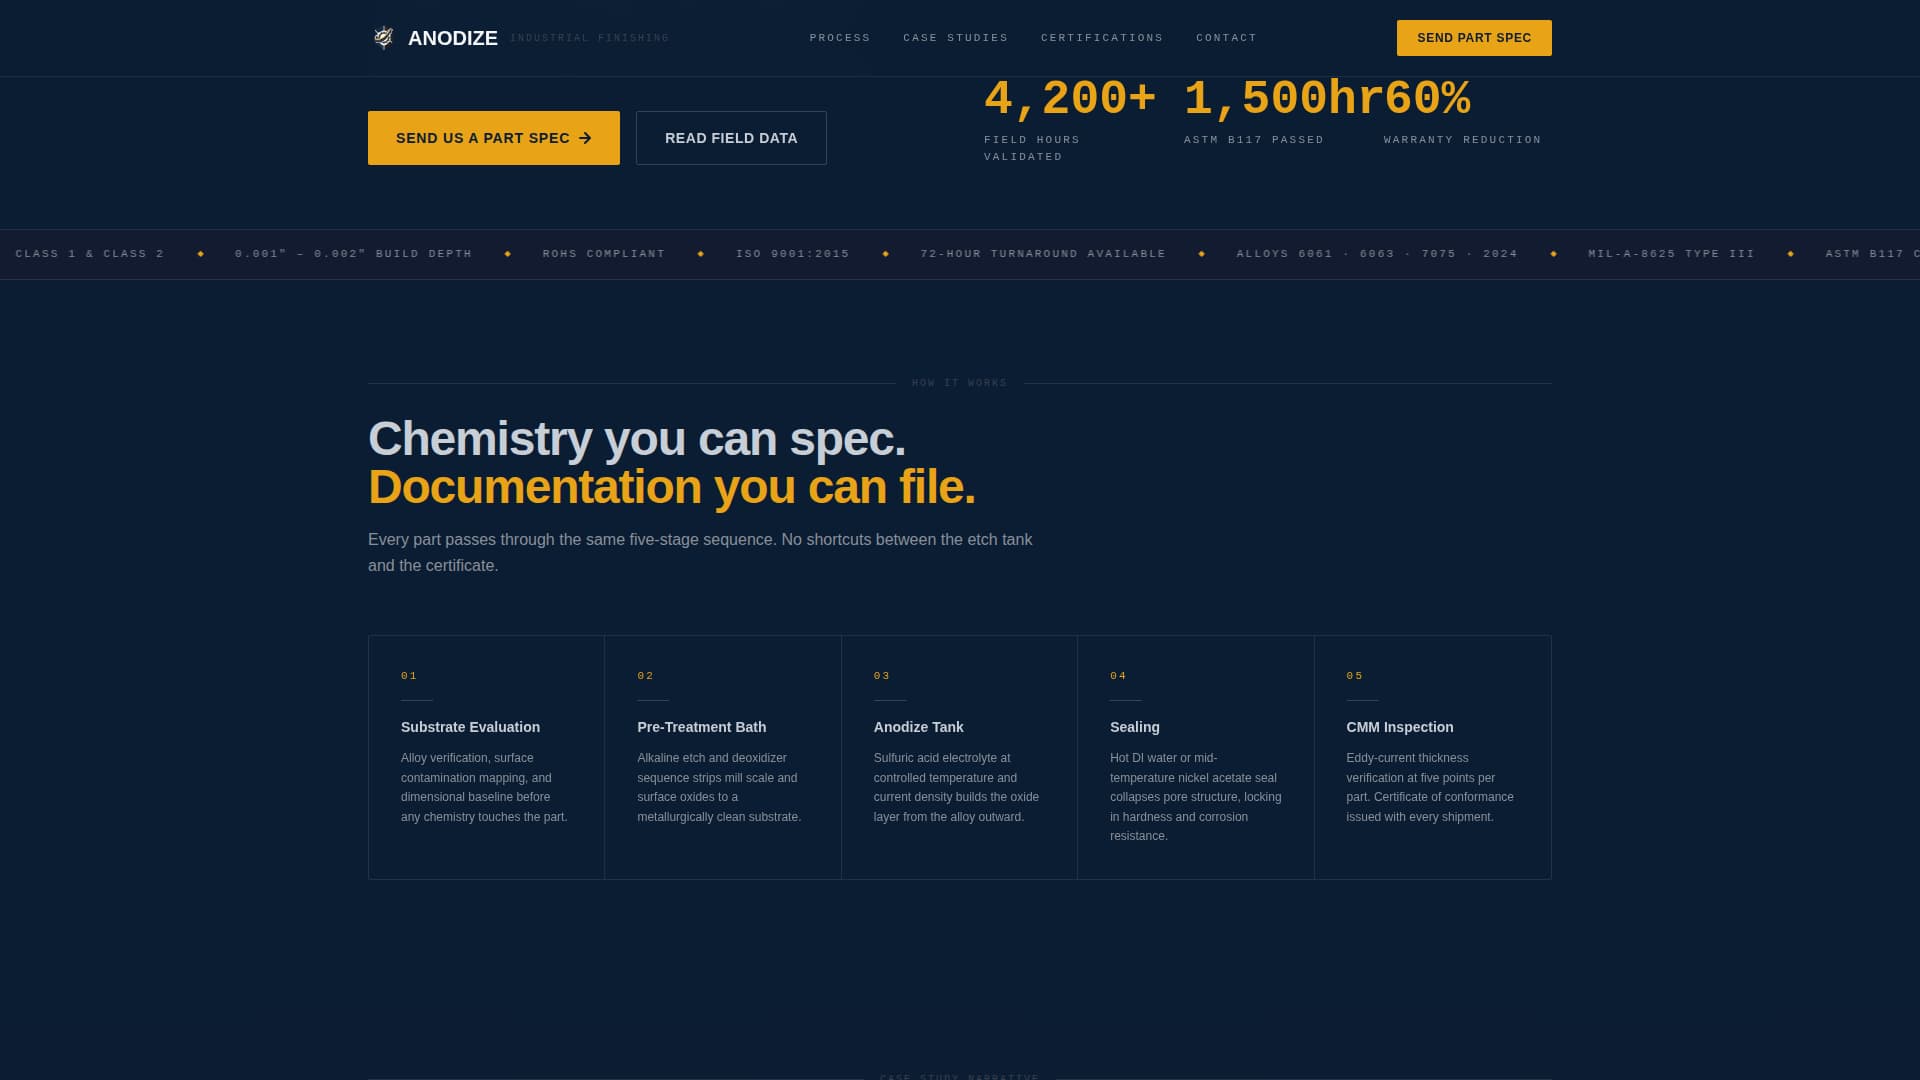Open the CASE STUDIES navigation item
Screen dimensions: 1920x1080
point(955,38)
